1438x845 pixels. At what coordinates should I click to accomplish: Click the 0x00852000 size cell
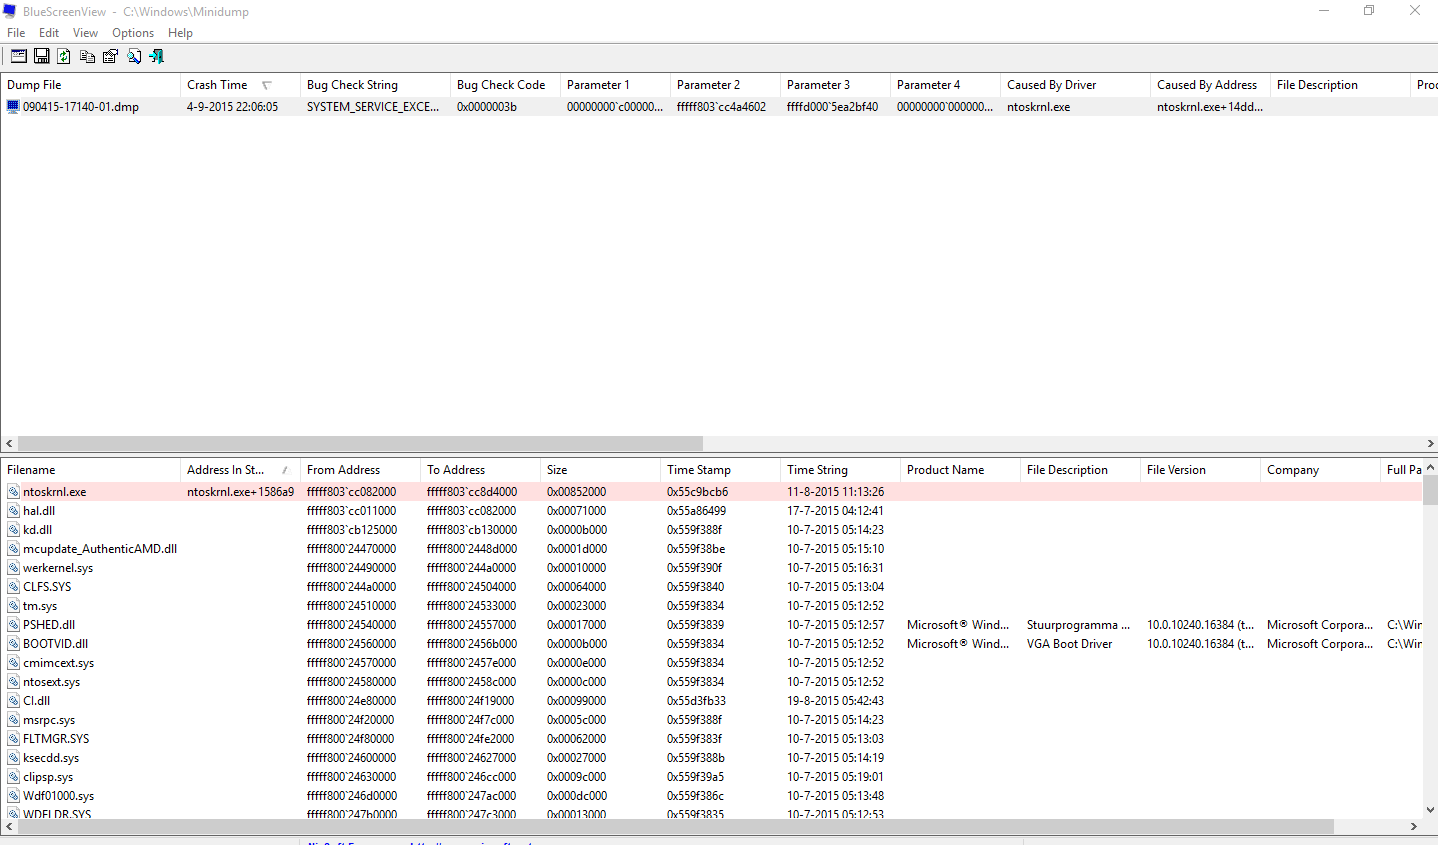pos(576,492)
